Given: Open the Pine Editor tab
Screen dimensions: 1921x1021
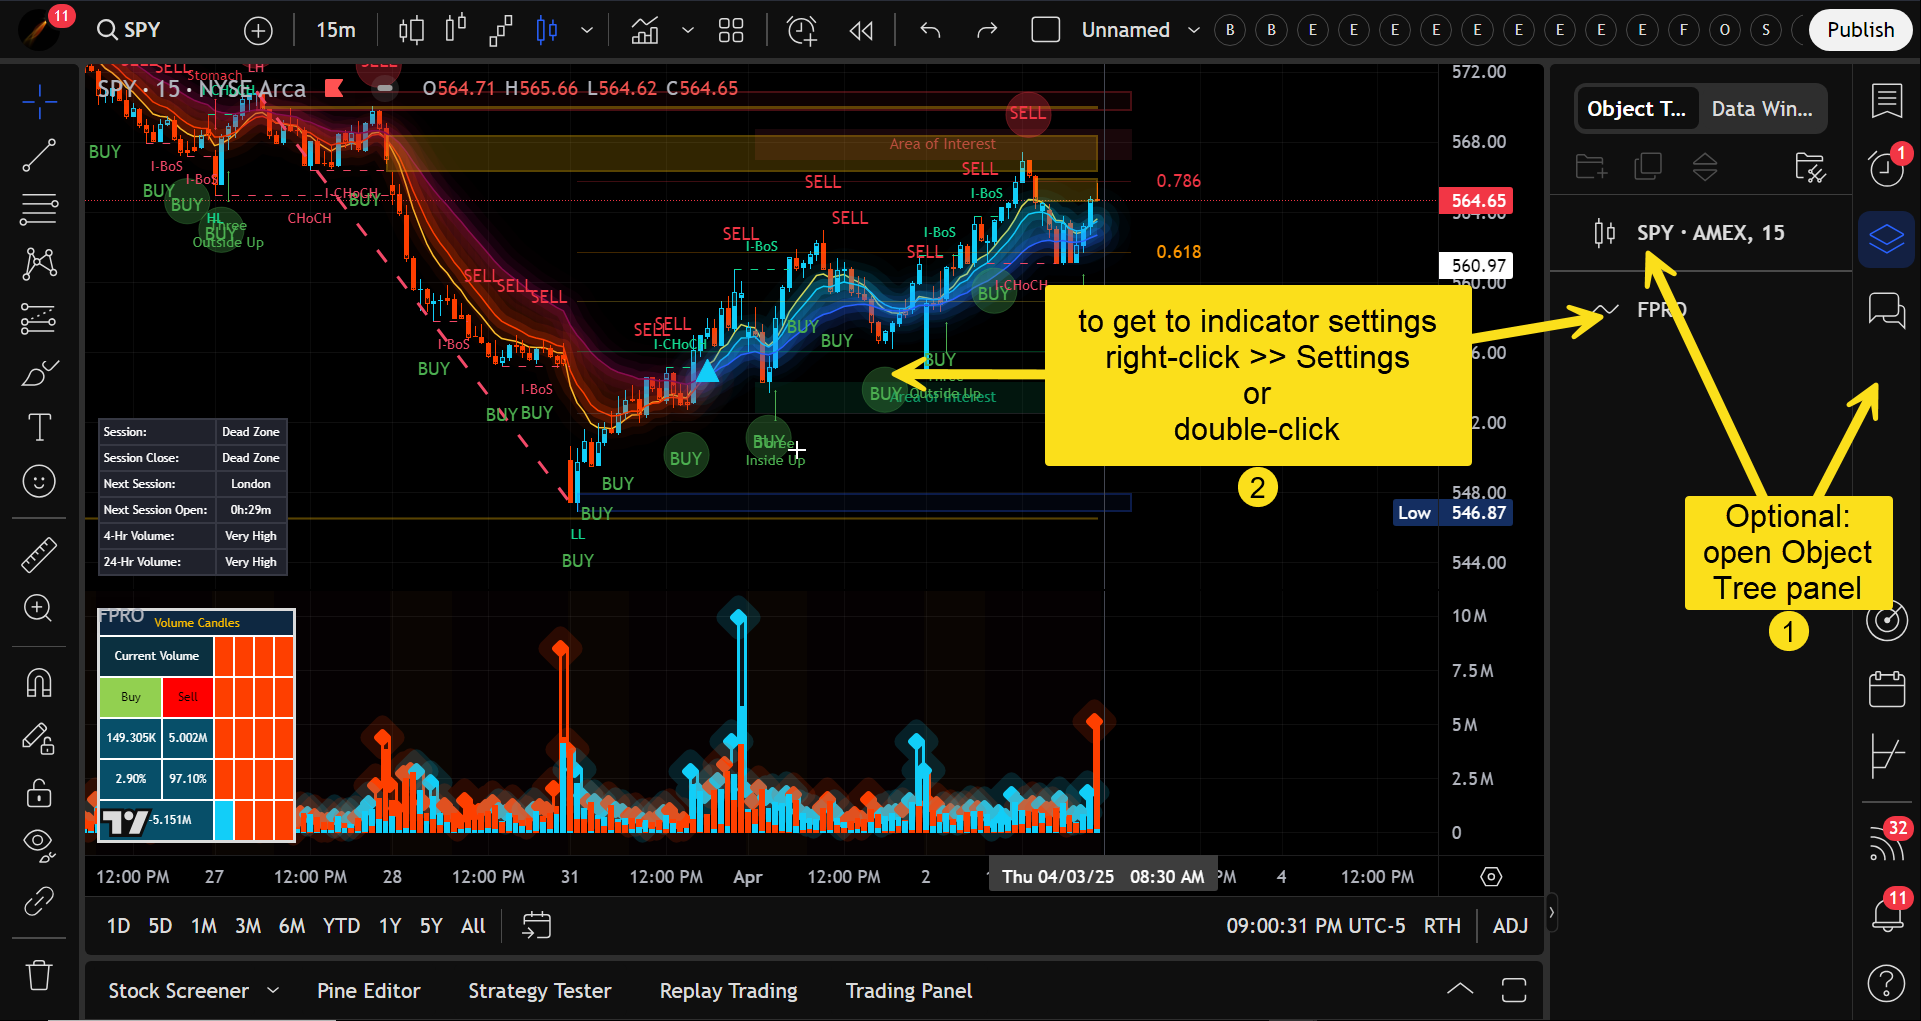Looking at the screenshot, I should pyautogui.click(x=368, y=991).
